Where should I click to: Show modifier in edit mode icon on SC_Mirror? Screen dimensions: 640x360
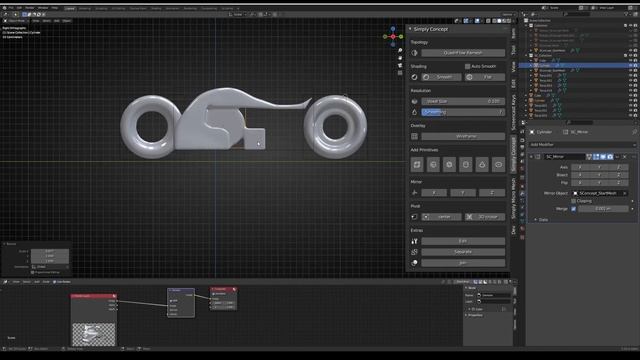(x=596, y=157)
